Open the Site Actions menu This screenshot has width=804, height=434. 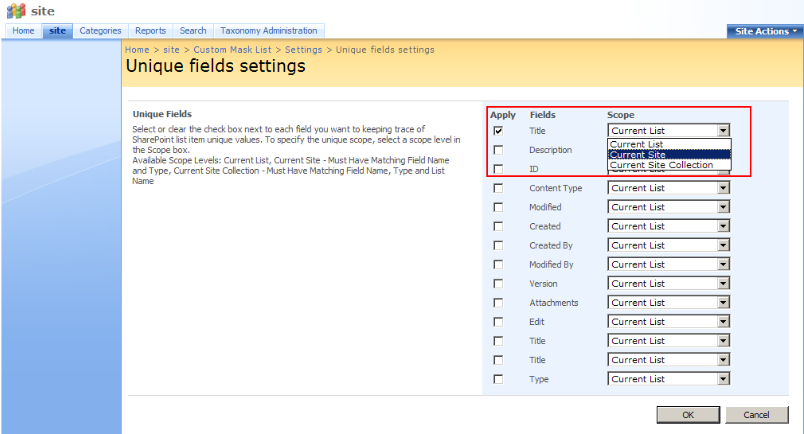pyautogui.click(x=766, y=31)
